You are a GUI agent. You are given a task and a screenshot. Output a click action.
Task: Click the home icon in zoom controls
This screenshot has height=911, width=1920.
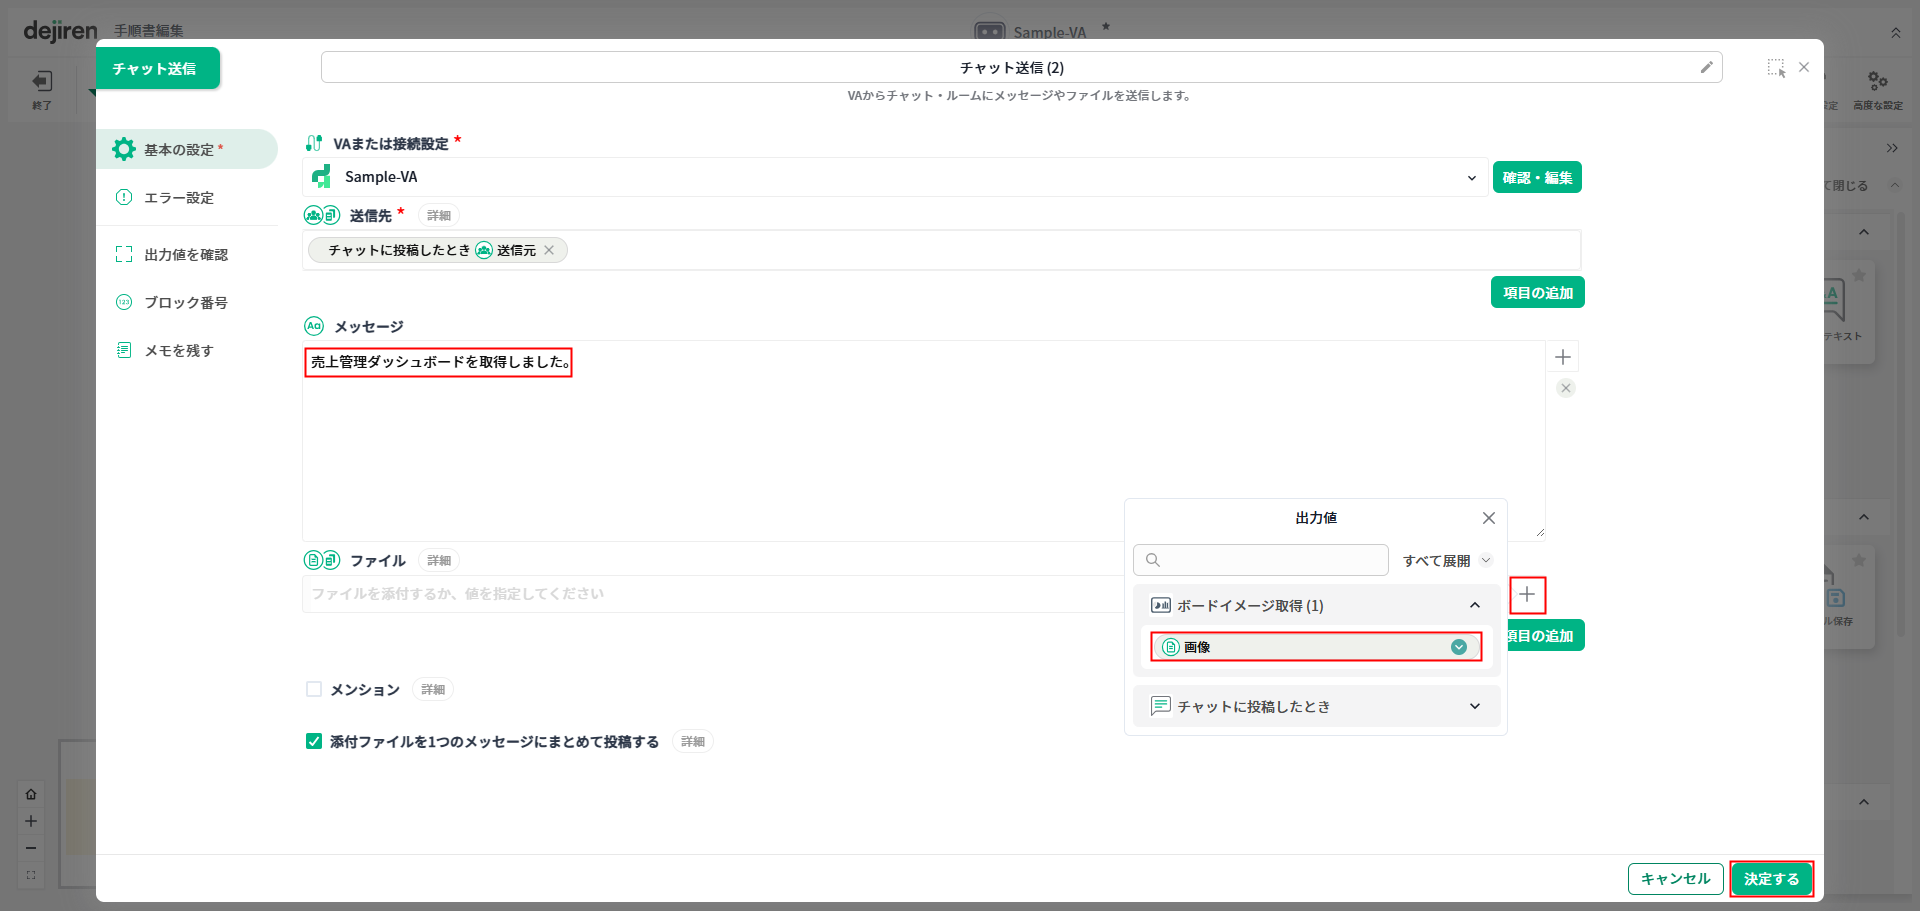(31, 794)
